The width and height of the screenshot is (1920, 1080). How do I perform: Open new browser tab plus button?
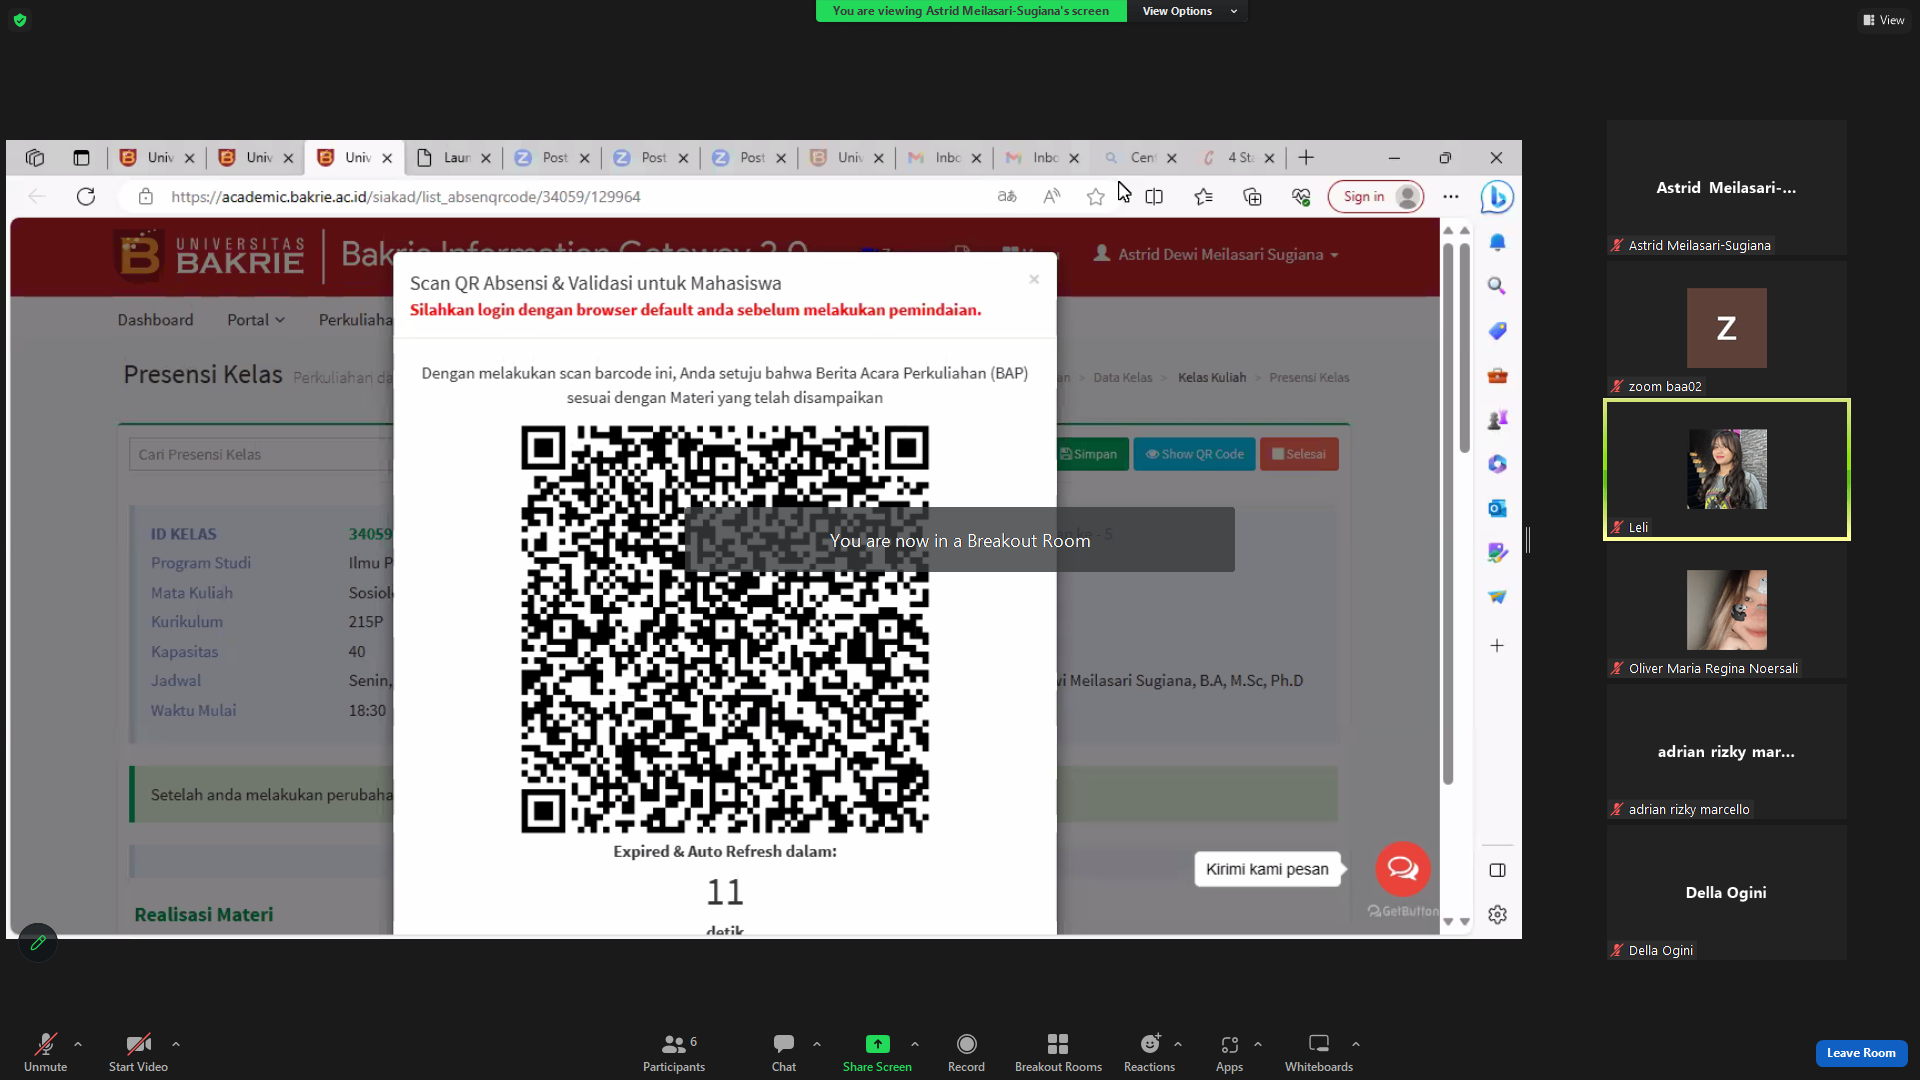point(1306,158)
